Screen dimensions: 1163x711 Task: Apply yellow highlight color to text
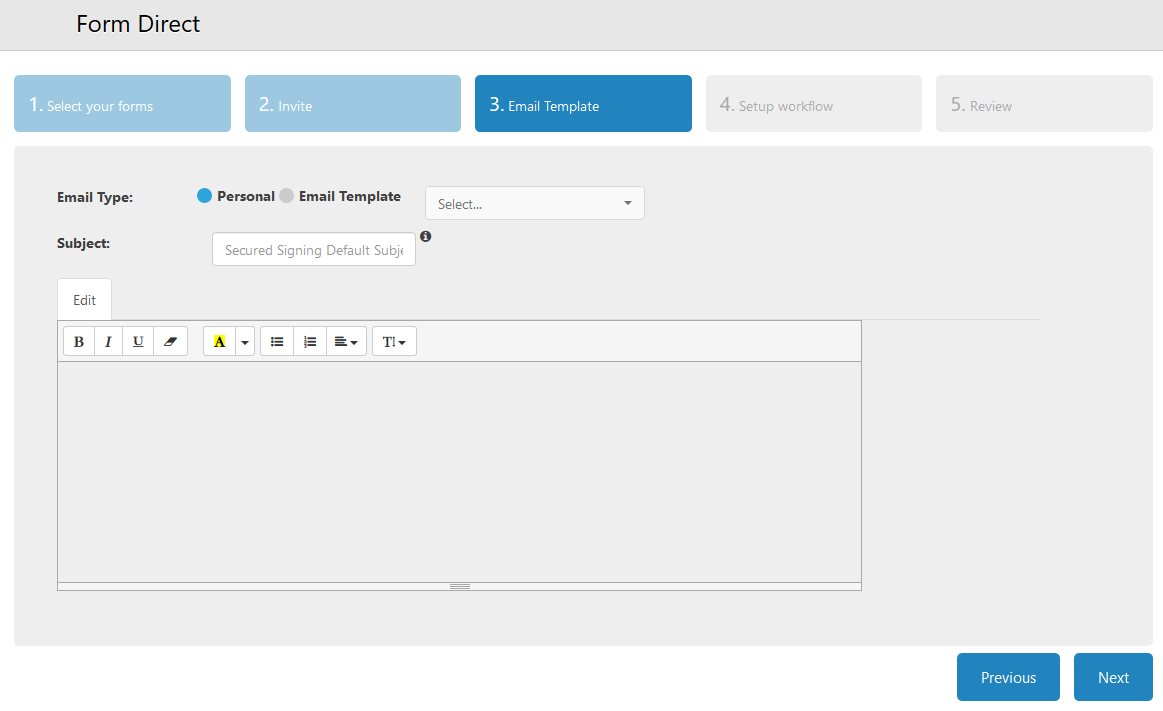tap(219, 342)
